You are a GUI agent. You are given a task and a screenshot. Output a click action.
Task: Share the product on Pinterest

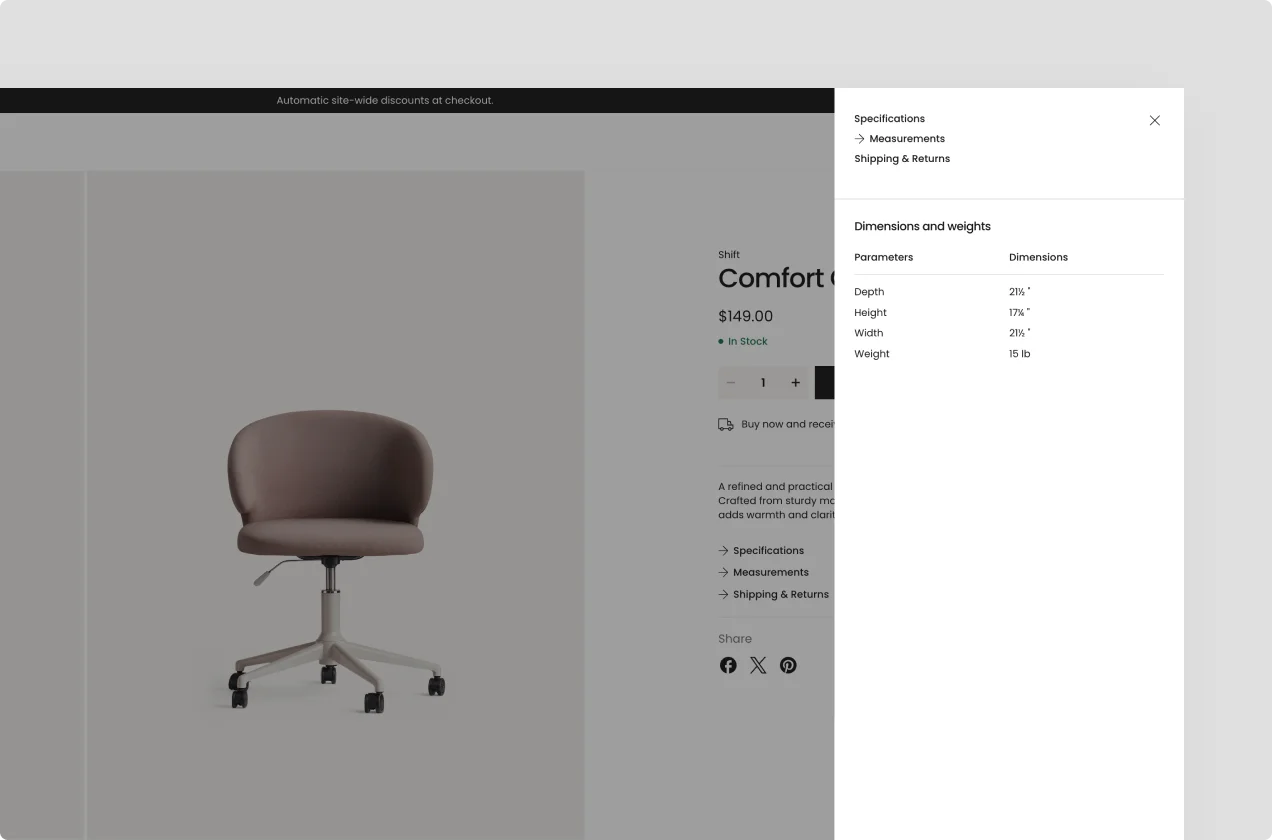click(788, 665)
